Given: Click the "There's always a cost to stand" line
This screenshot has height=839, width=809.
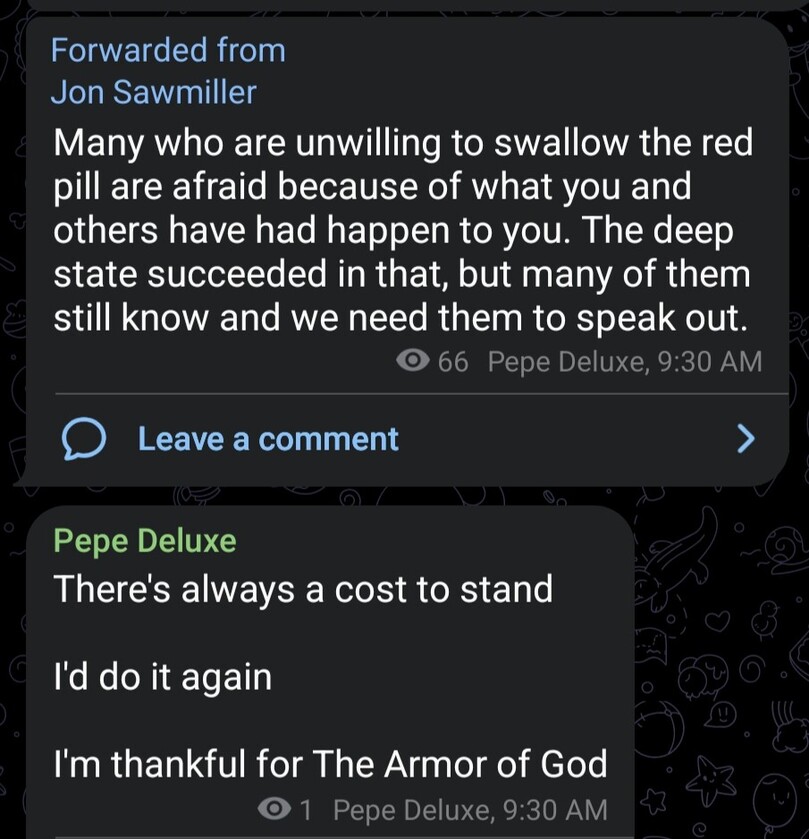Looking at the screenshot, I should pos(302,588).
